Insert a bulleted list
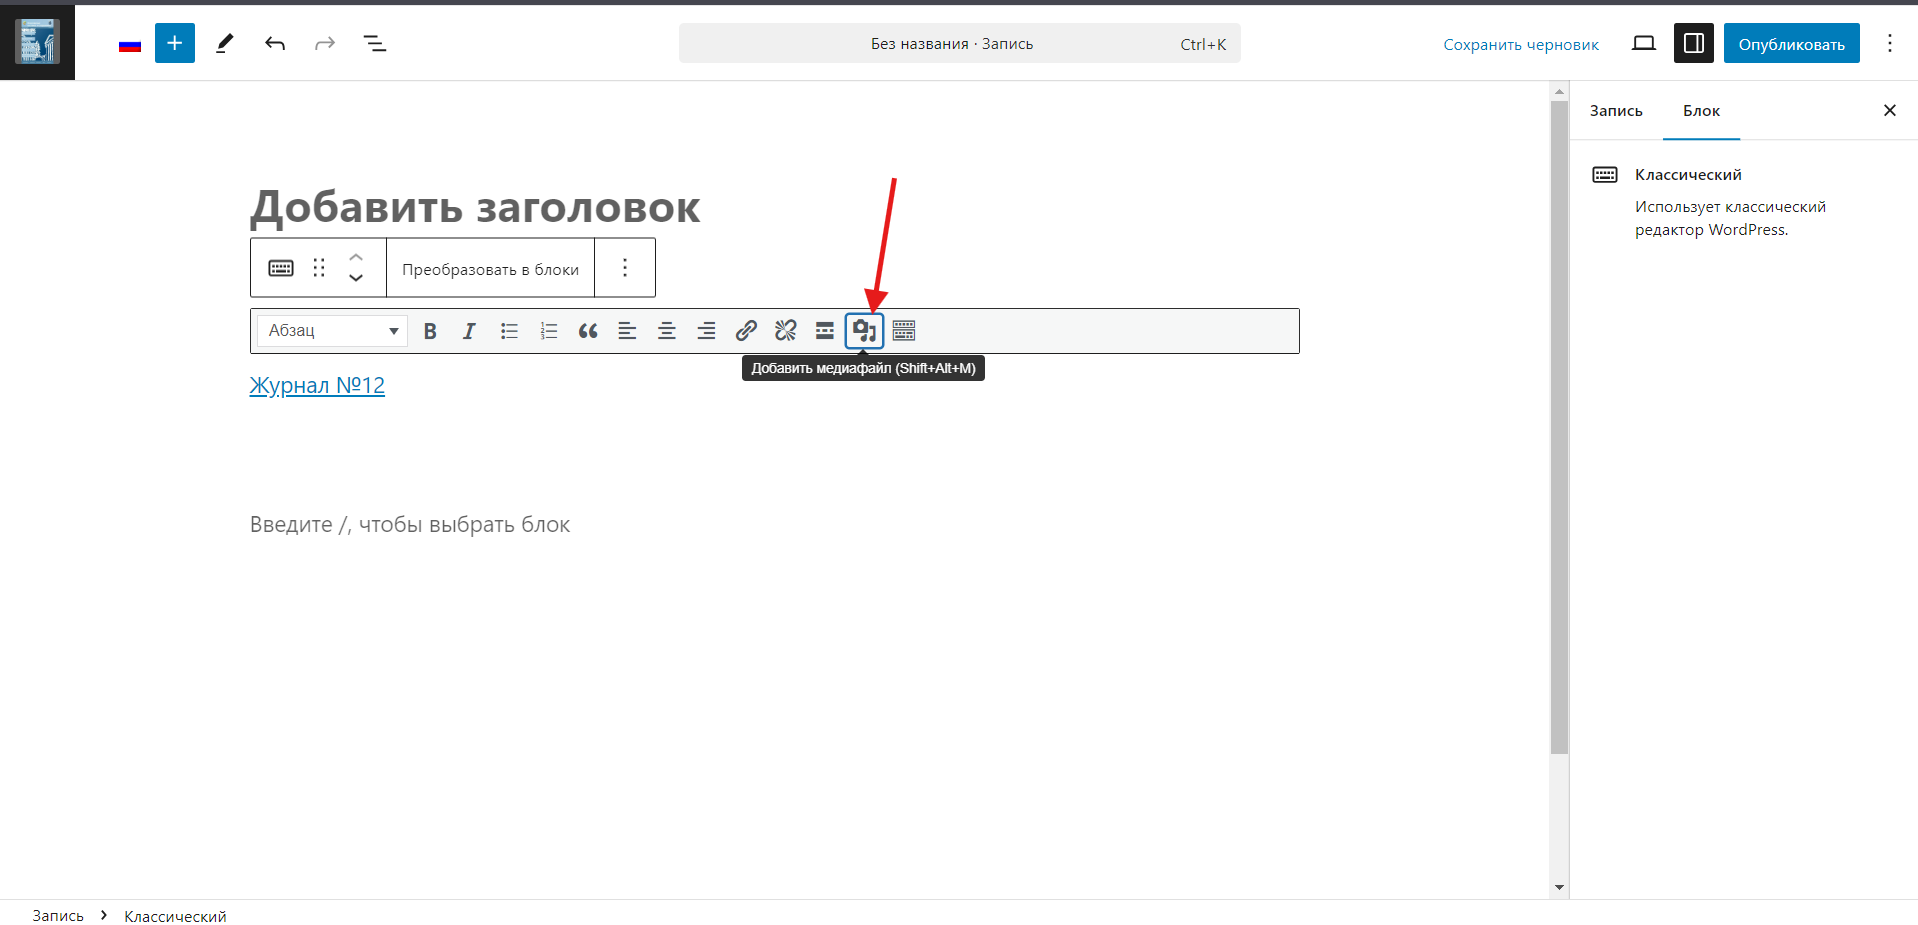 point(509,331)
